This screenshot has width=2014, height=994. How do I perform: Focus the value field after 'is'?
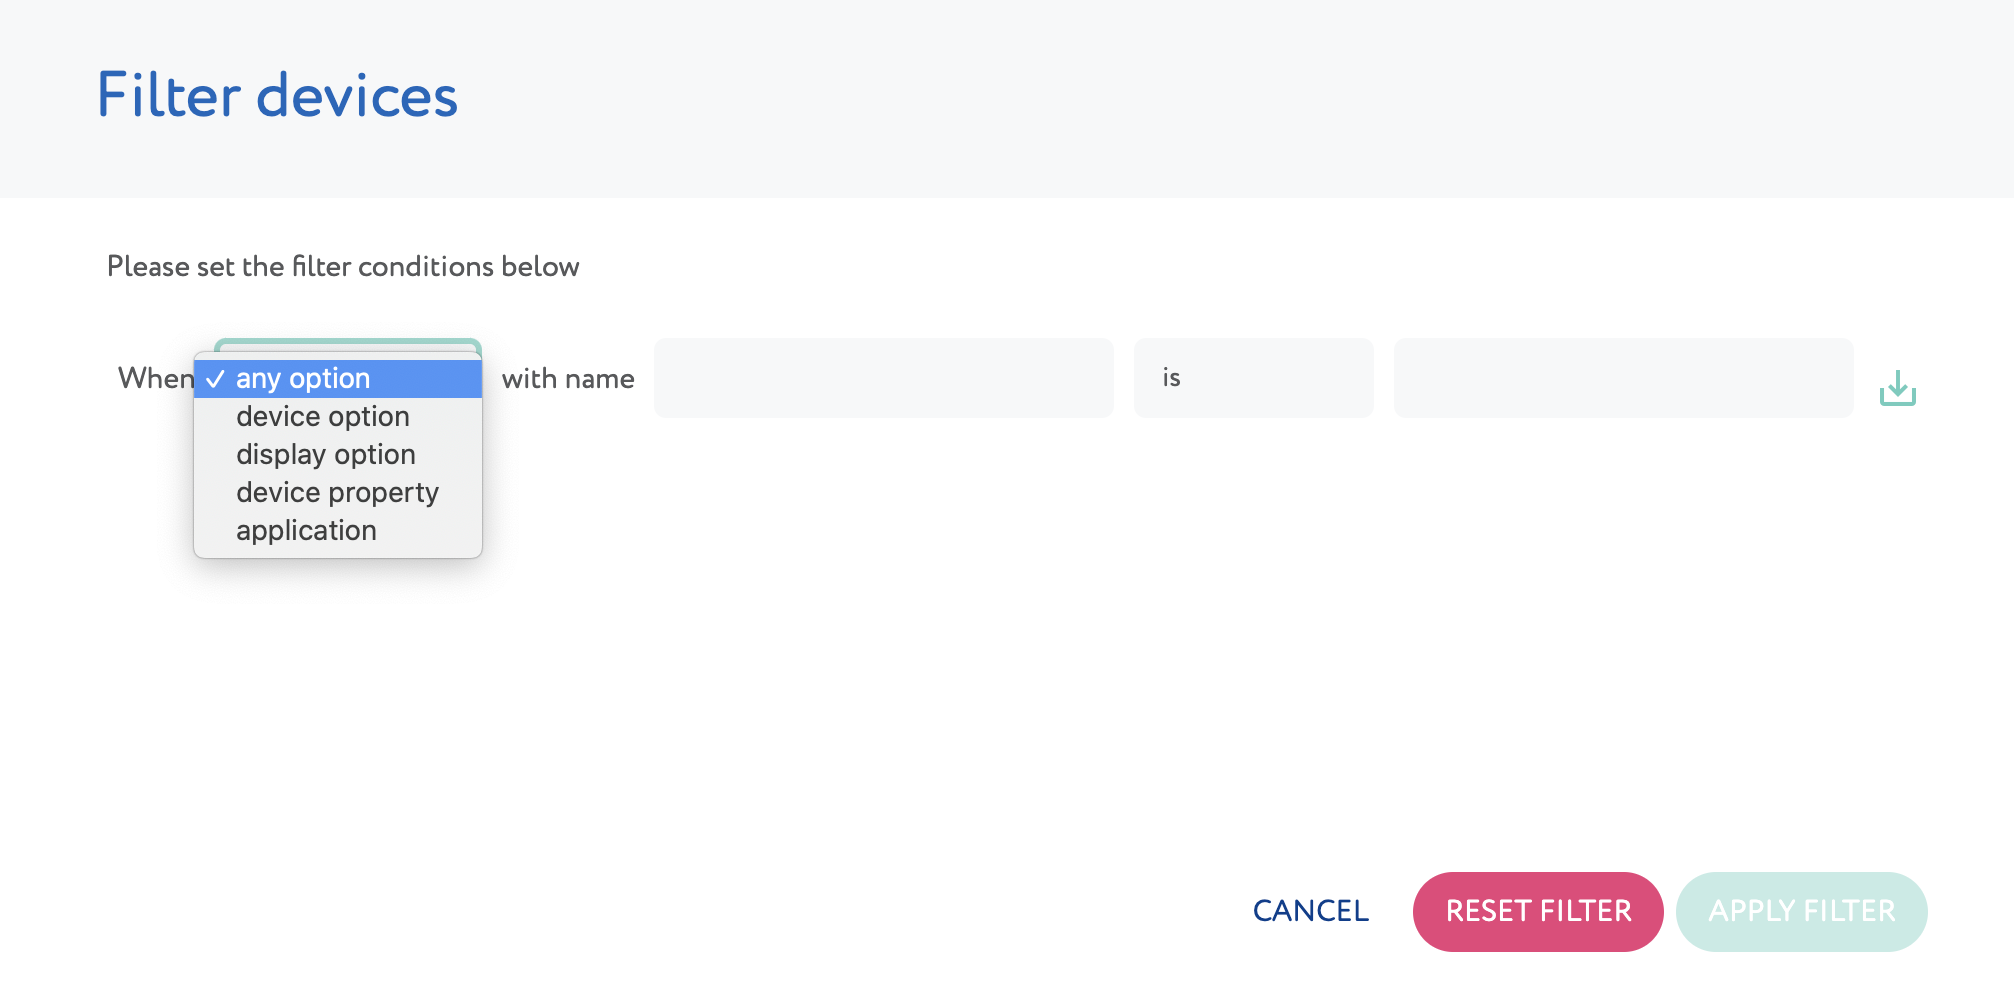point(1623,378)
